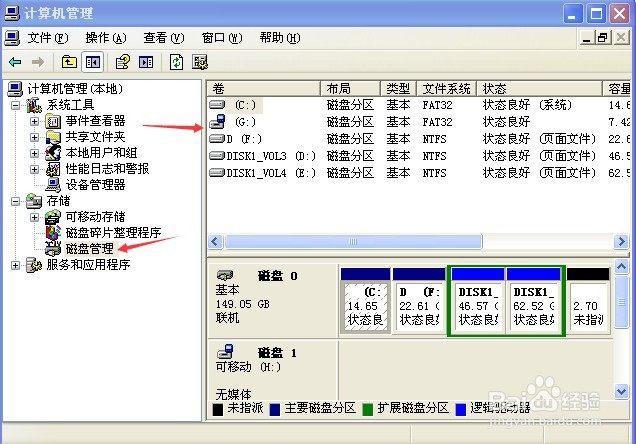Select the 2.70 unallocated space block
The image size is (636, 444).
588,301
